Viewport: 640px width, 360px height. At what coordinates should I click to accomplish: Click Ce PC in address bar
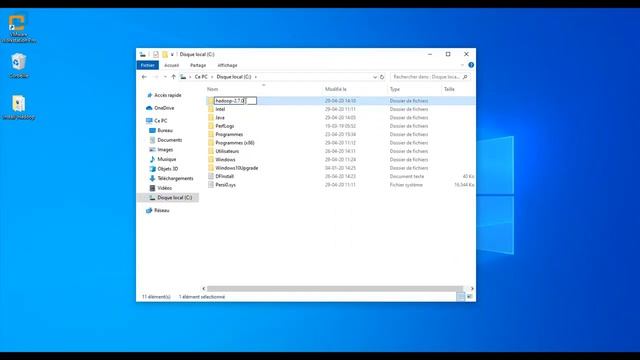(x=201, y=77)
